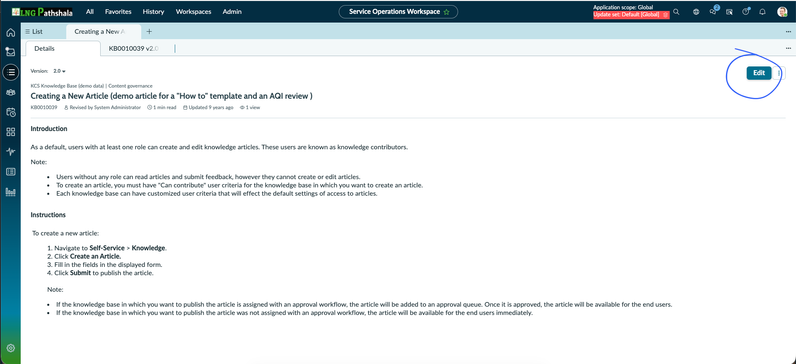Open the globe scope picker icon
This screenshot has width=796, height=364.
[696, 12]
